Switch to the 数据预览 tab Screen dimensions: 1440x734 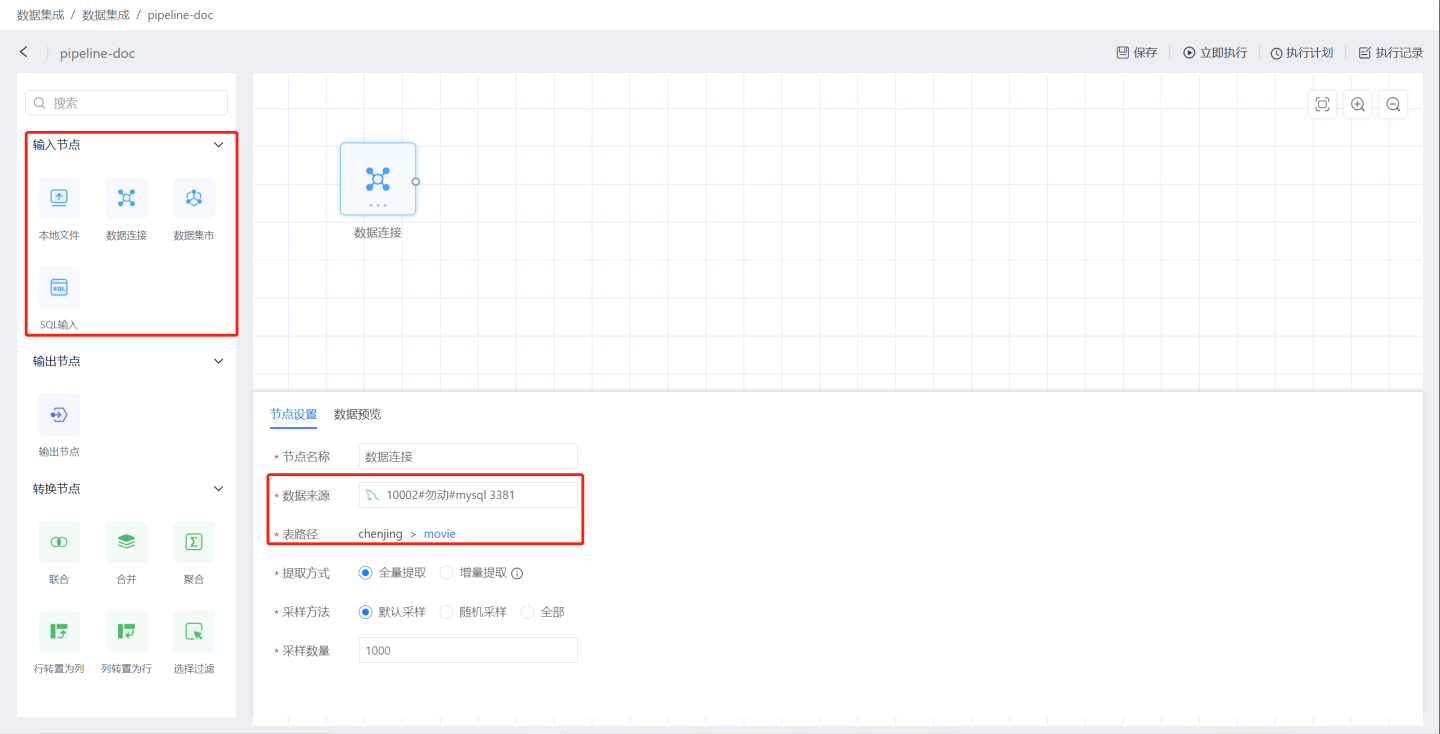pos(357,414)
